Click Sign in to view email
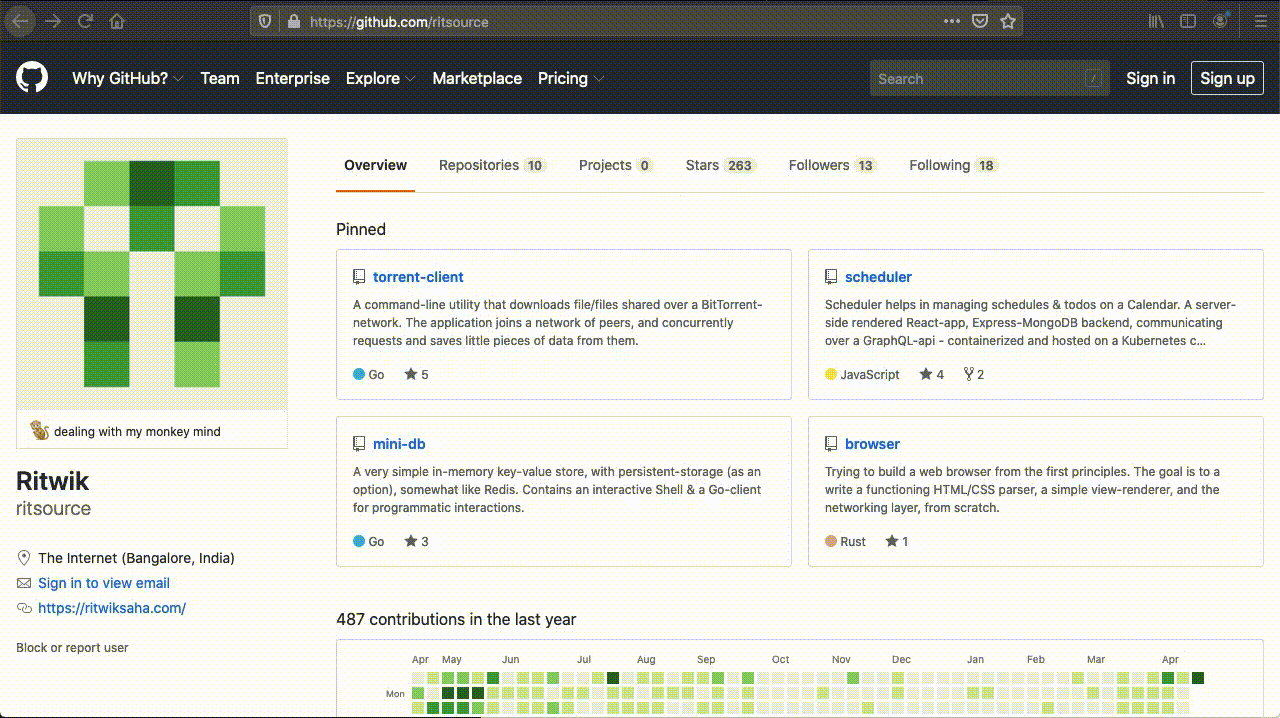Image resolution: width=1280 pixels, height=718 pixels. click(104, 583)
